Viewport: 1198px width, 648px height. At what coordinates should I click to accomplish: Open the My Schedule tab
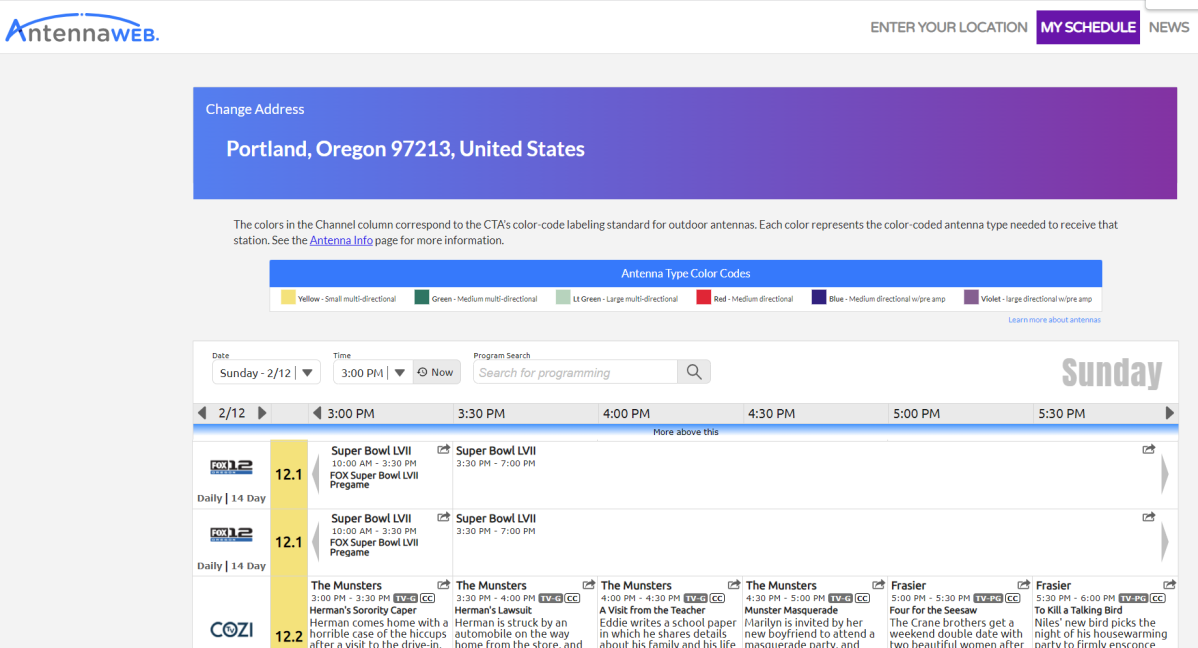point(1087,28)
